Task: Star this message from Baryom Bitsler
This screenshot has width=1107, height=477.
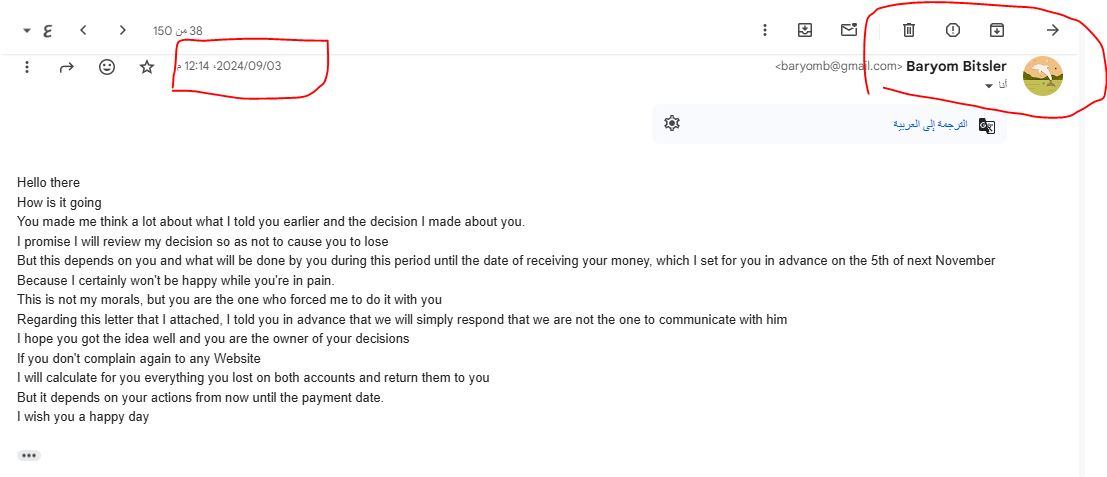Action: tap(147, 67)
